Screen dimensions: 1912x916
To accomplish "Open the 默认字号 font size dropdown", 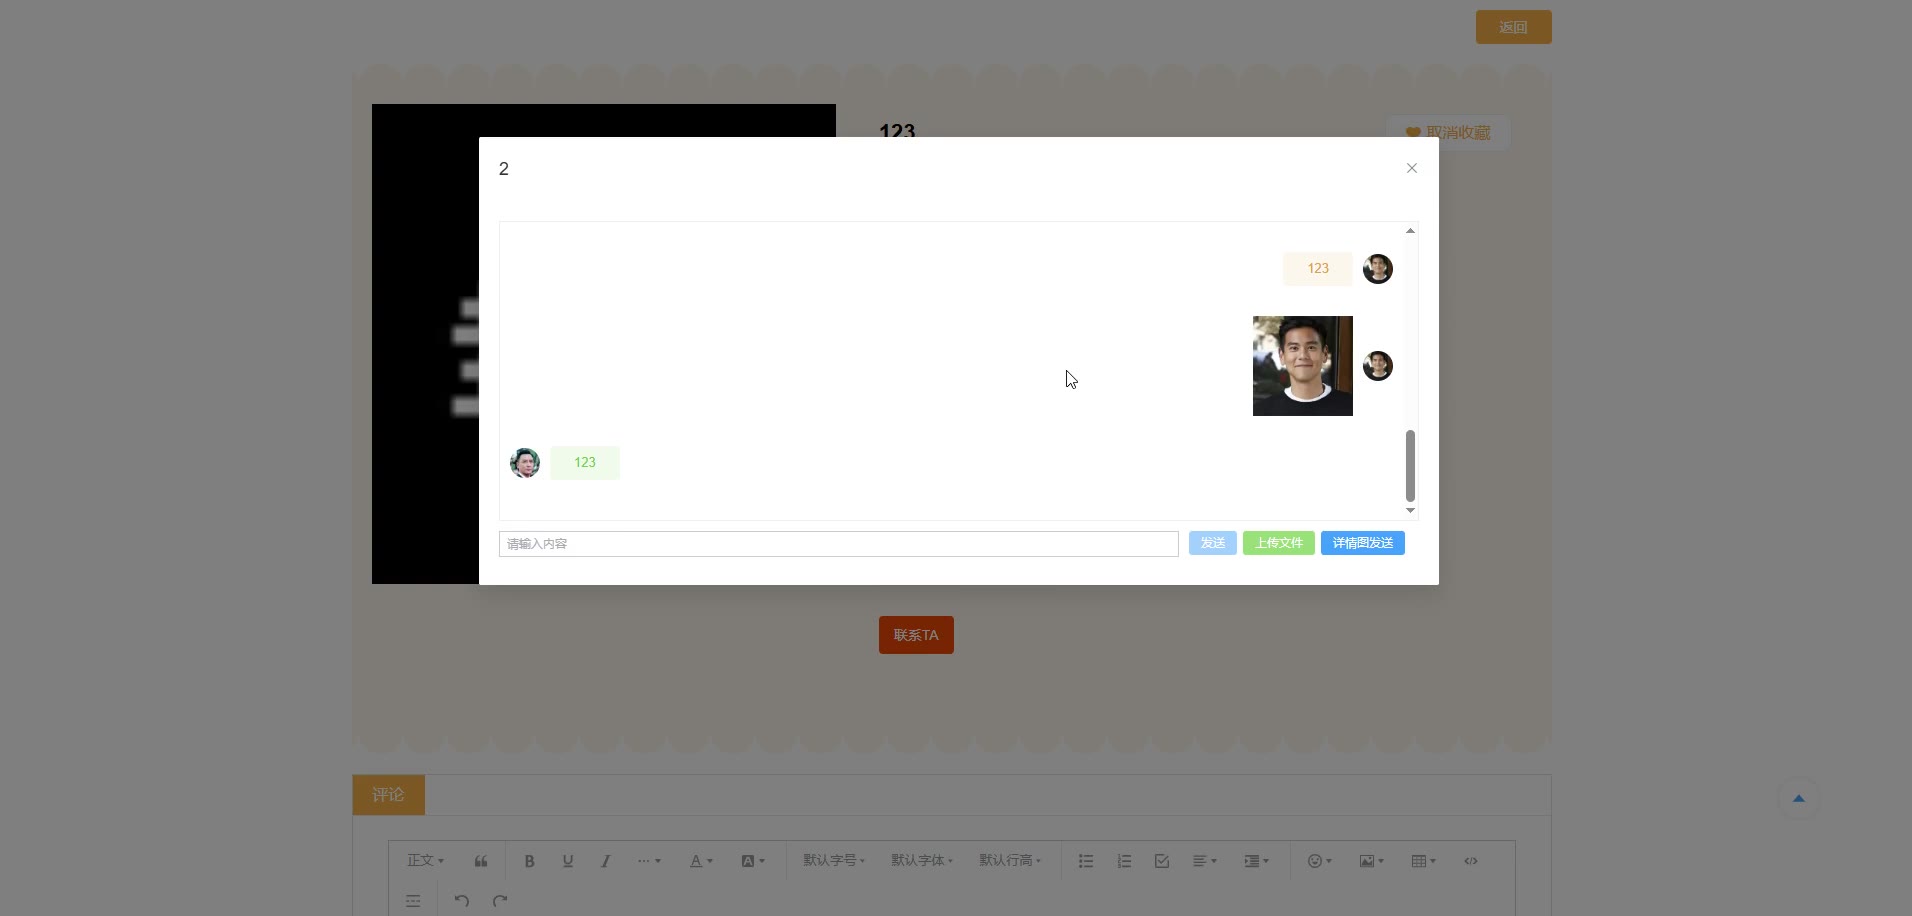I will pyautogui.click(x=834, y=860).
